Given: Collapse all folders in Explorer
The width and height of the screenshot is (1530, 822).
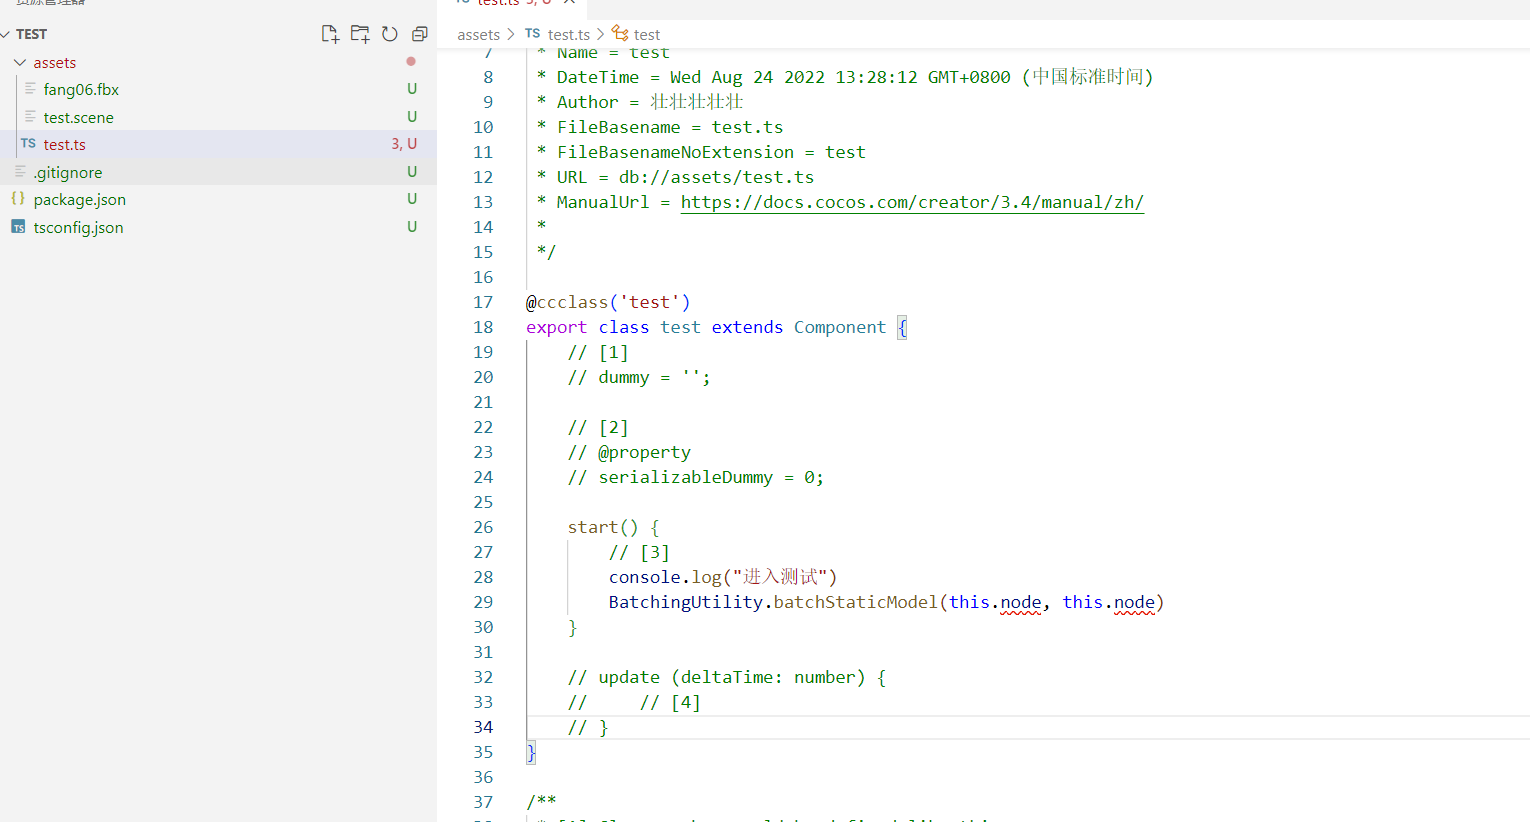Looking at the screenshot, I should pyautogui.click(x=419, y=33).
